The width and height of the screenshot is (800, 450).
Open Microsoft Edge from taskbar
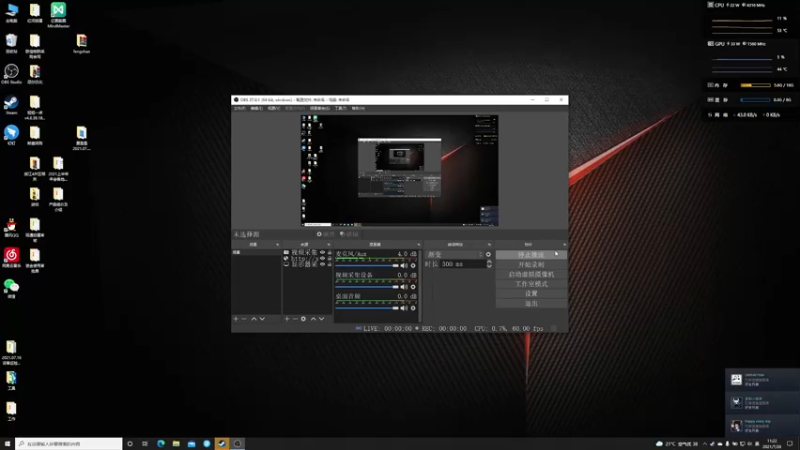[161, 444]
